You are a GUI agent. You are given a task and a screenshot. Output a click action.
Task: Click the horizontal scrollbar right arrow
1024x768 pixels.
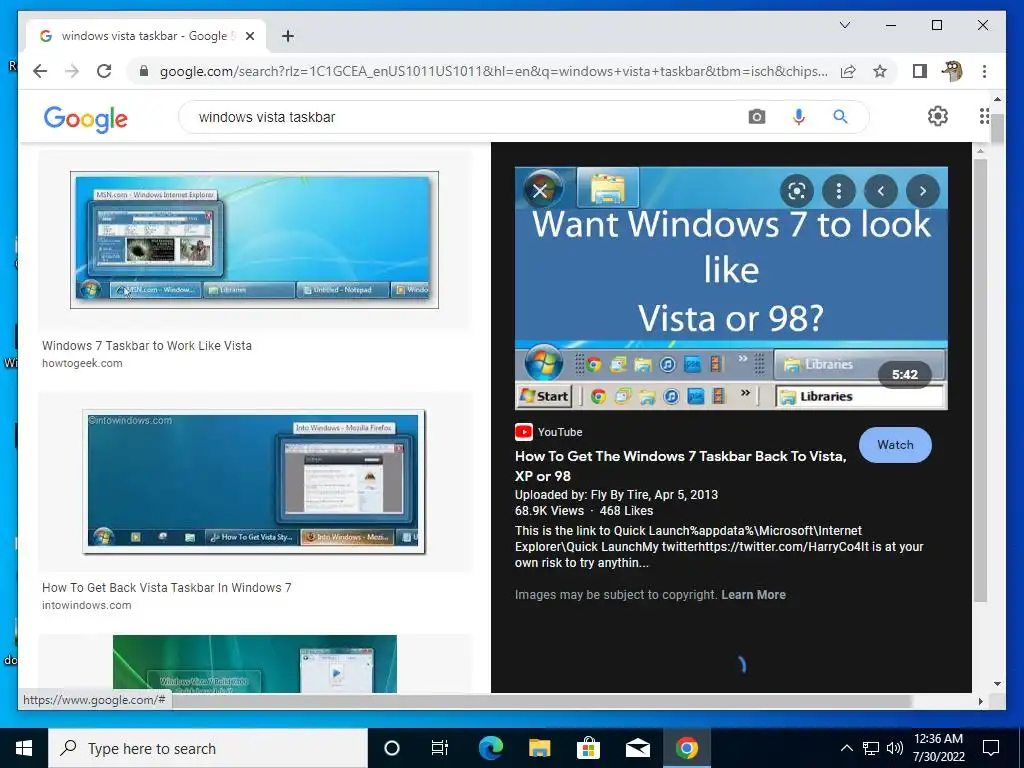tap(980, 701)
